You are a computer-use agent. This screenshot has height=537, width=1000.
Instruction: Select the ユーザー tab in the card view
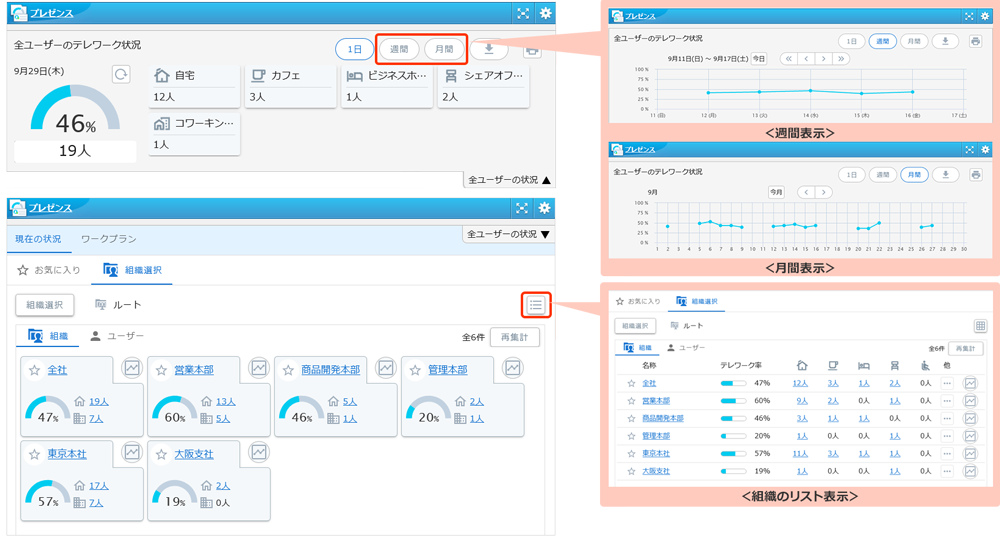point(117,336)
